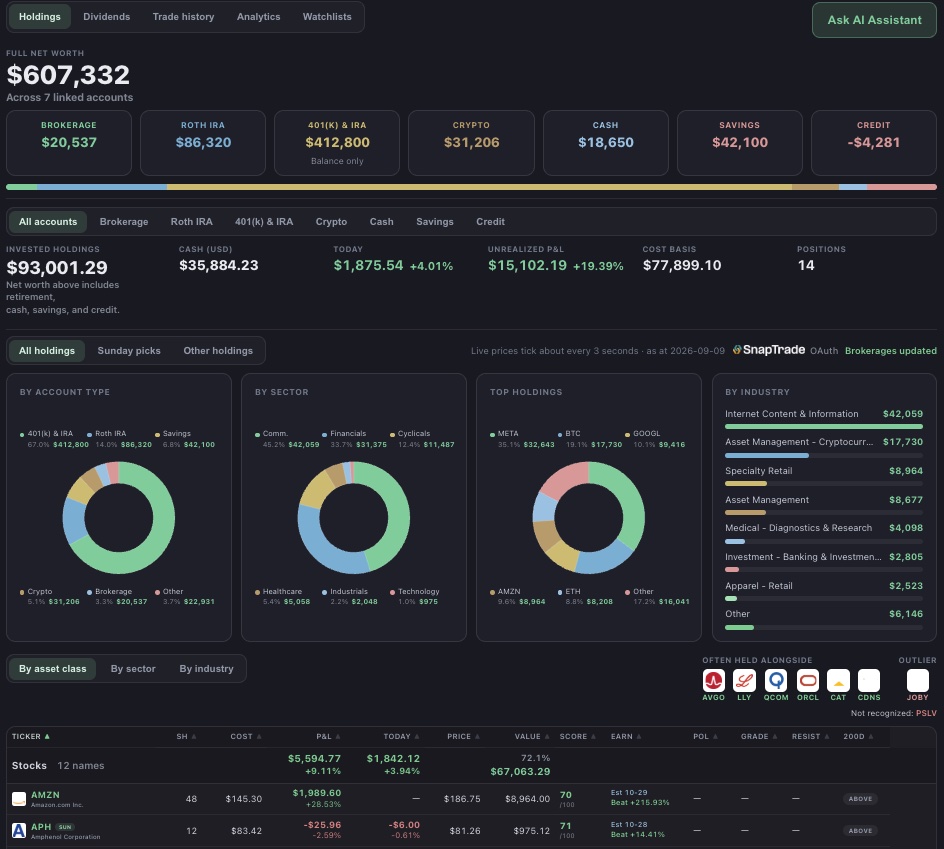This screenshot has width=944, height=849.
Task: Sort table by Earn column
Action: coord(626,736)
